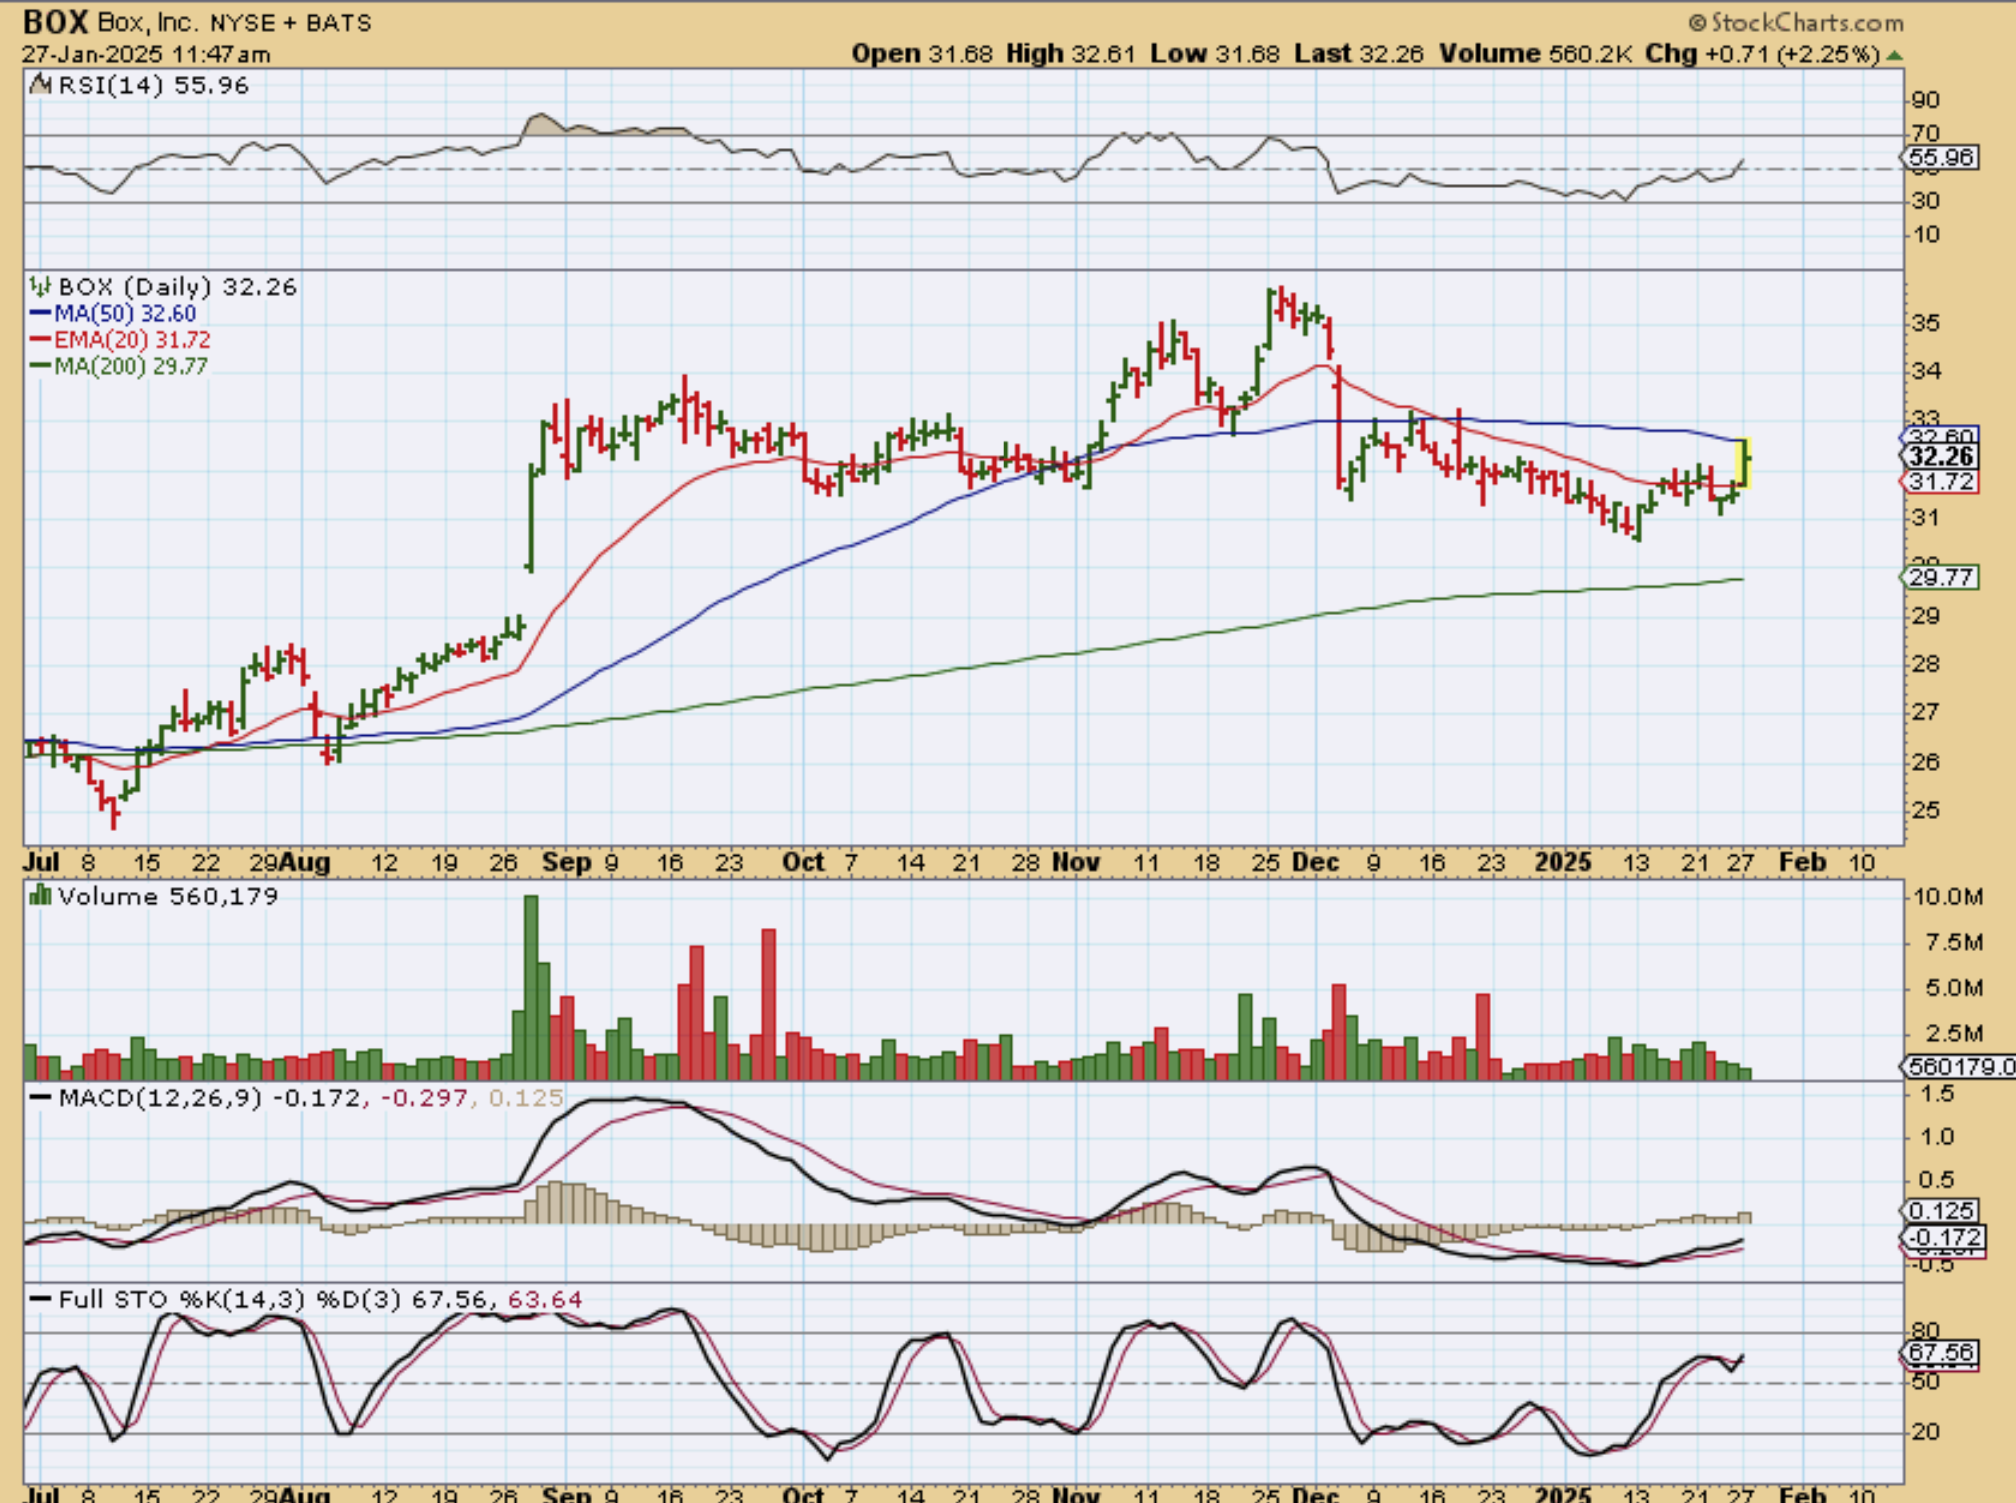
Task: Click the green up-arrow beside Chg percentage
Action: click(x=1894, y=55)
